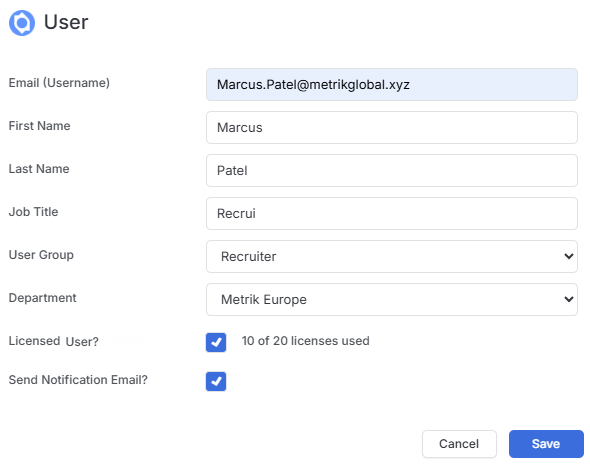
Task: Click the 10 of 20 licenses used text
Action: pos(306,341)
